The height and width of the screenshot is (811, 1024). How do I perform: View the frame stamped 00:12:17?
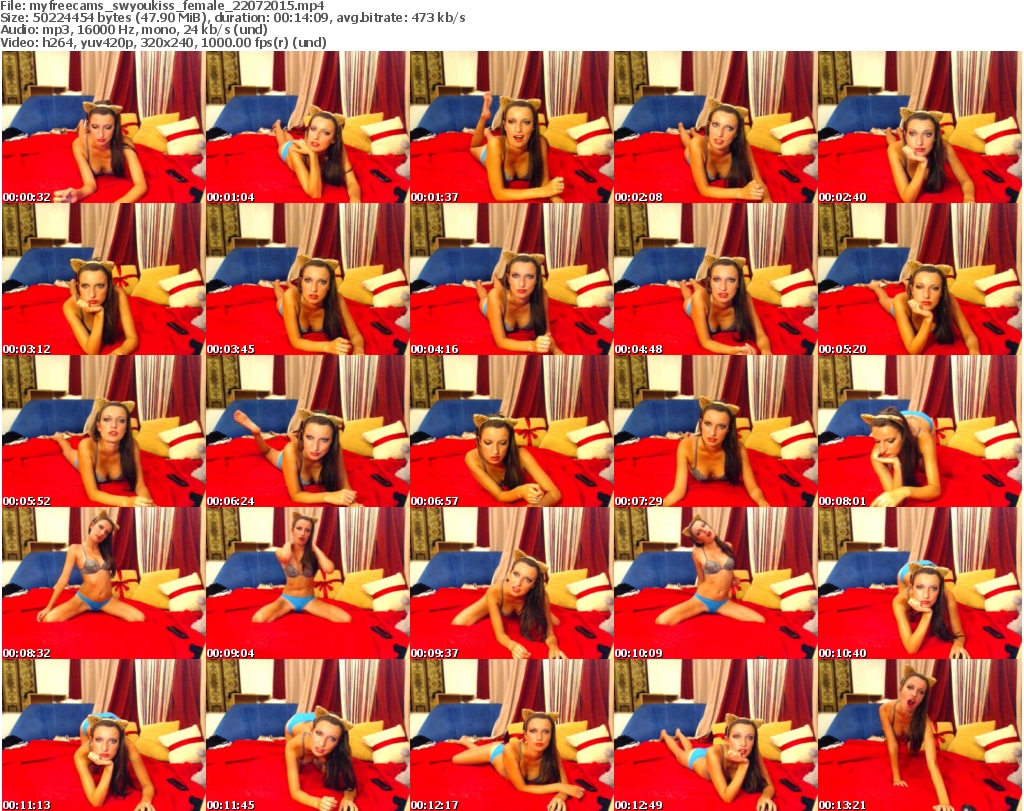point(511,735)
